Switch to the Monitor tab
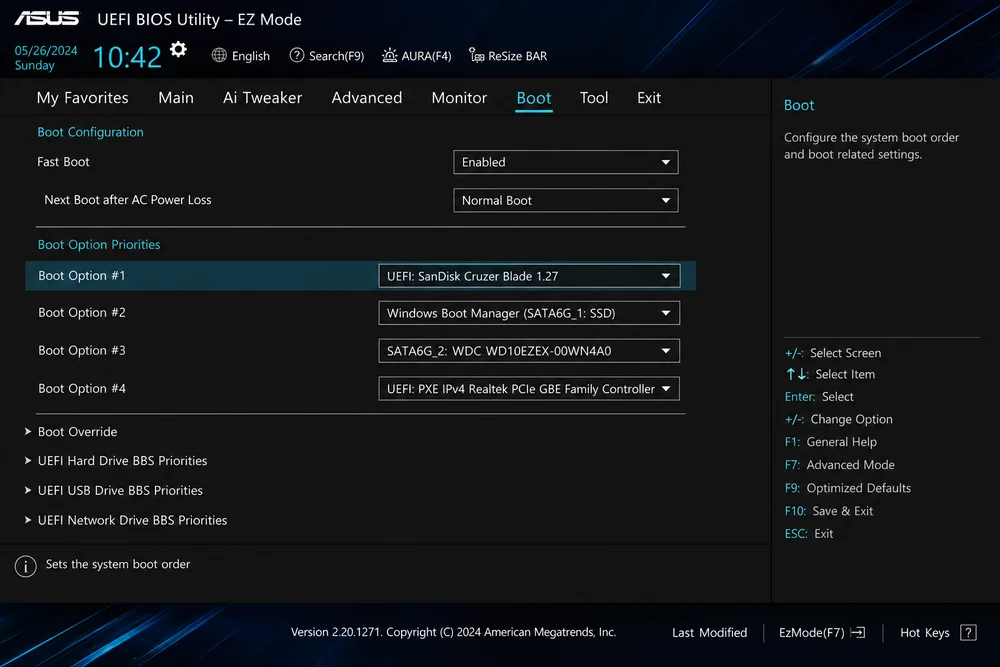The image size is (1000, 667). point(459,98)
